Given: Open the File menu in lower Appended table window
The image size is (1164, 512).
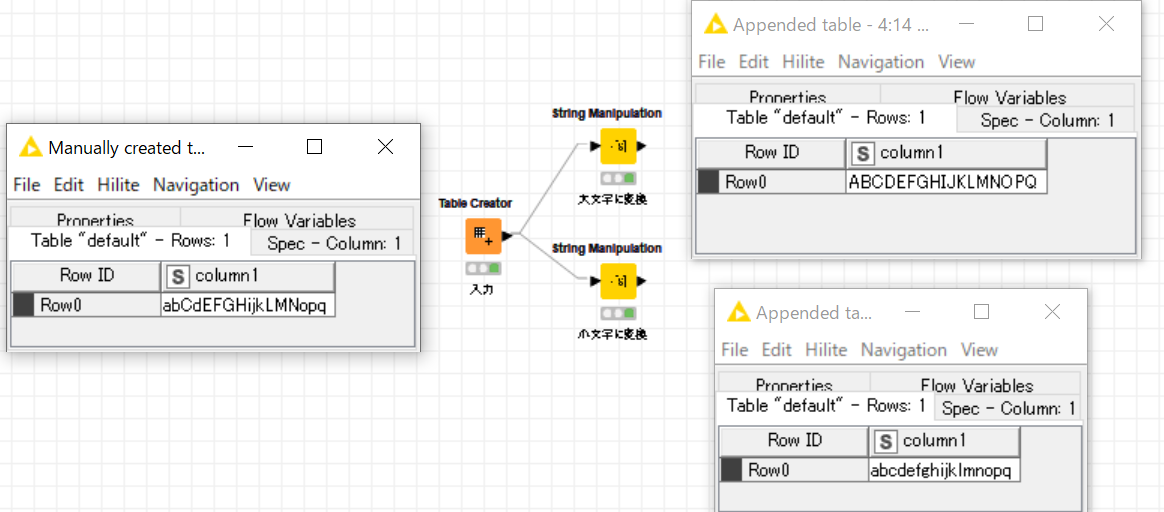Looking at the screenshot, I should point(735,349).
